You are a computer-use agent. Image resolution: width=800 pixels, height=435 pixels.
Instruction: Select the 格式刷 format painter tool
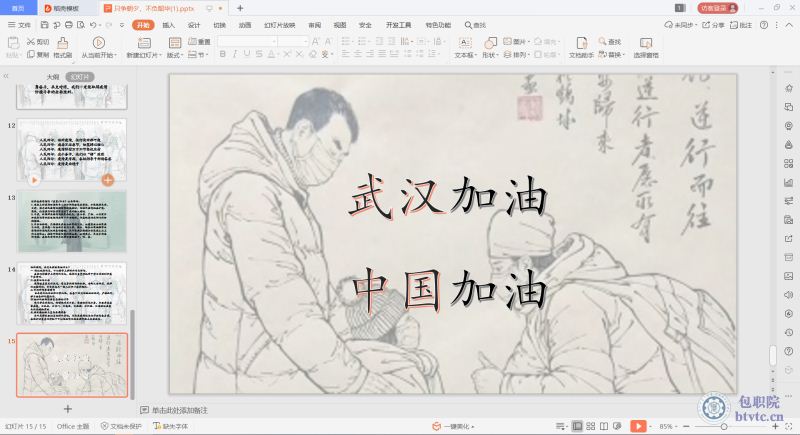[x=62, y=47]
